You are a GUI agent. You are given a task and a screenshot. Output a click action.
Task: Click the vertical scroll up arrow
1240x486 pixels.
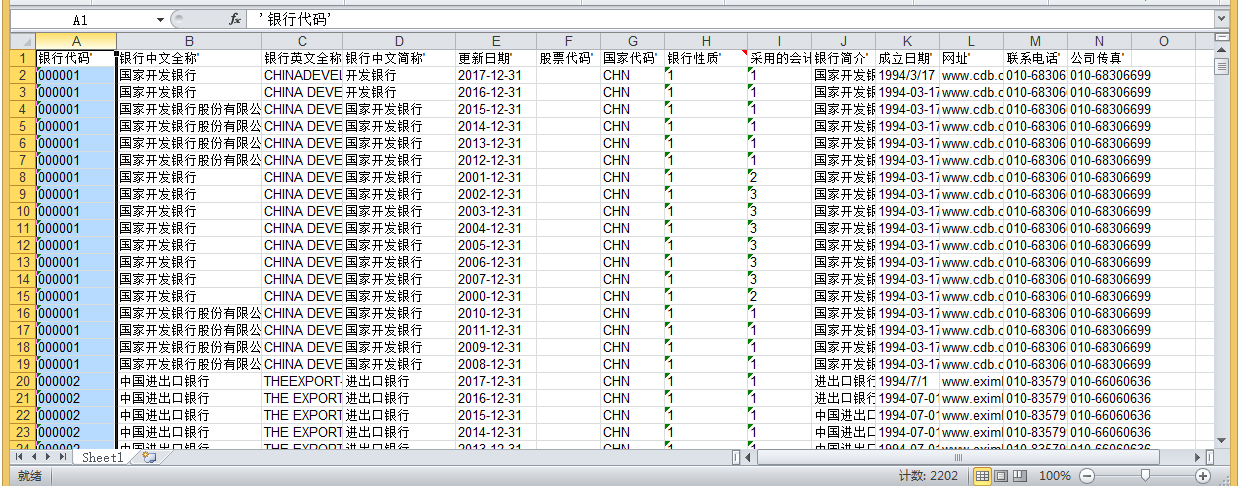click(1221, 52)
